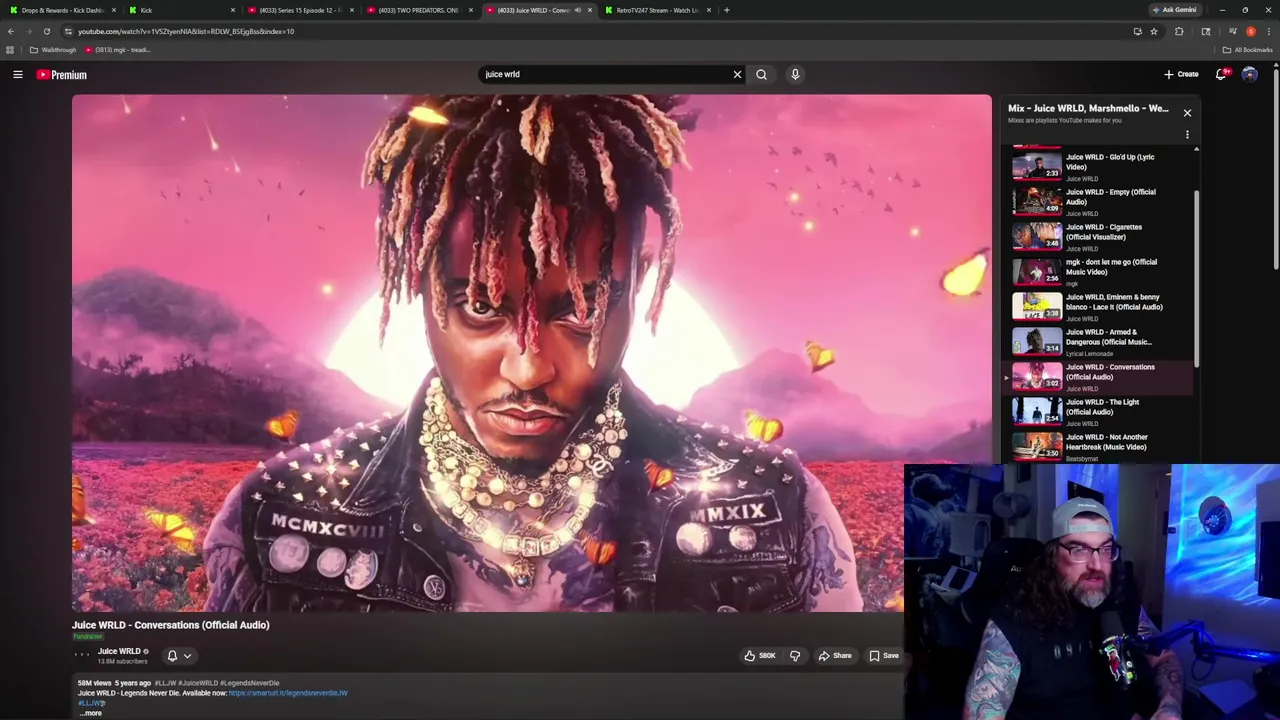Select the current 'Conversations' playlist entry

point(1098,376)
